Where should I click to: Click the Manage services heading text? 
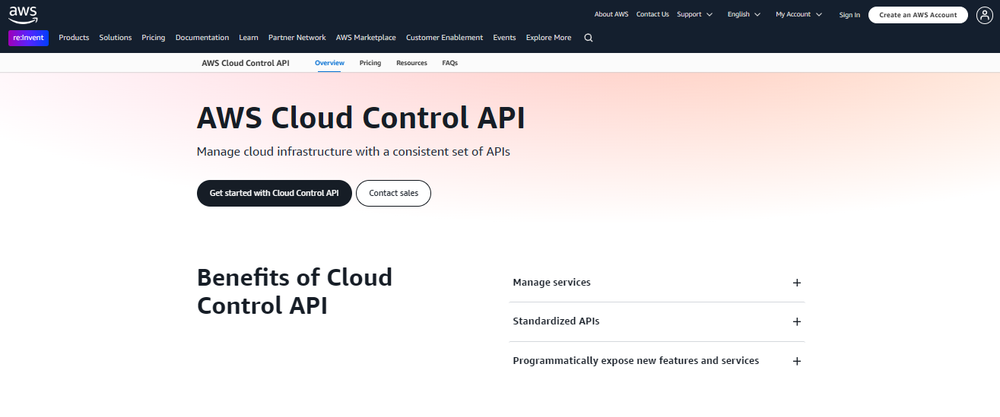click(x=552, y=282)
